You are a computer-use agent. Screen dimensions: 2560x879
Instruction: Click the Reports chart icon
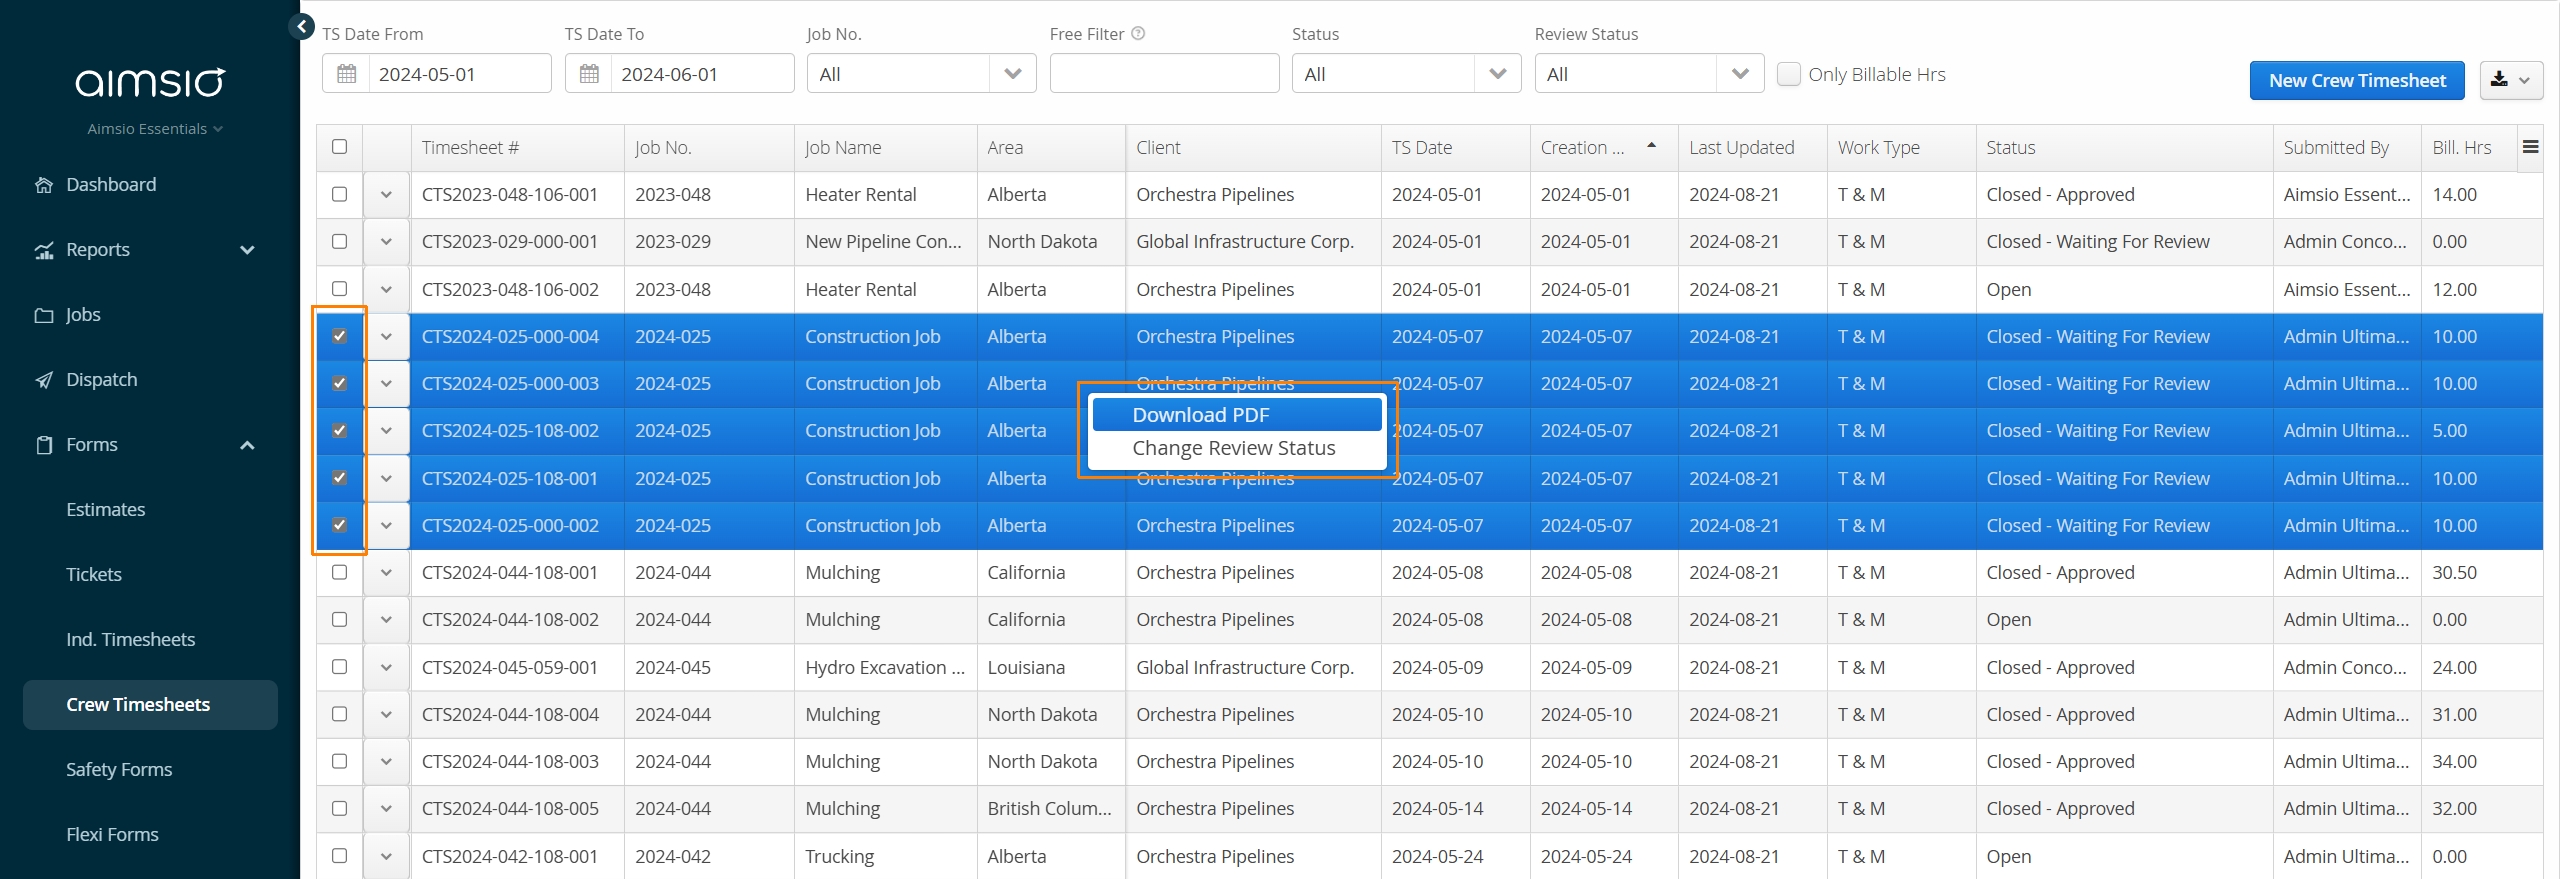click(x=44, y=250)
